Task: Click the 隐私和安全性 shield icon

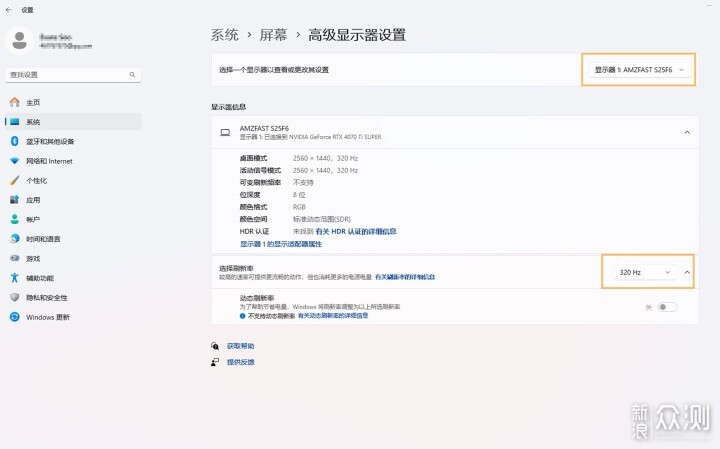Action: 15,297
